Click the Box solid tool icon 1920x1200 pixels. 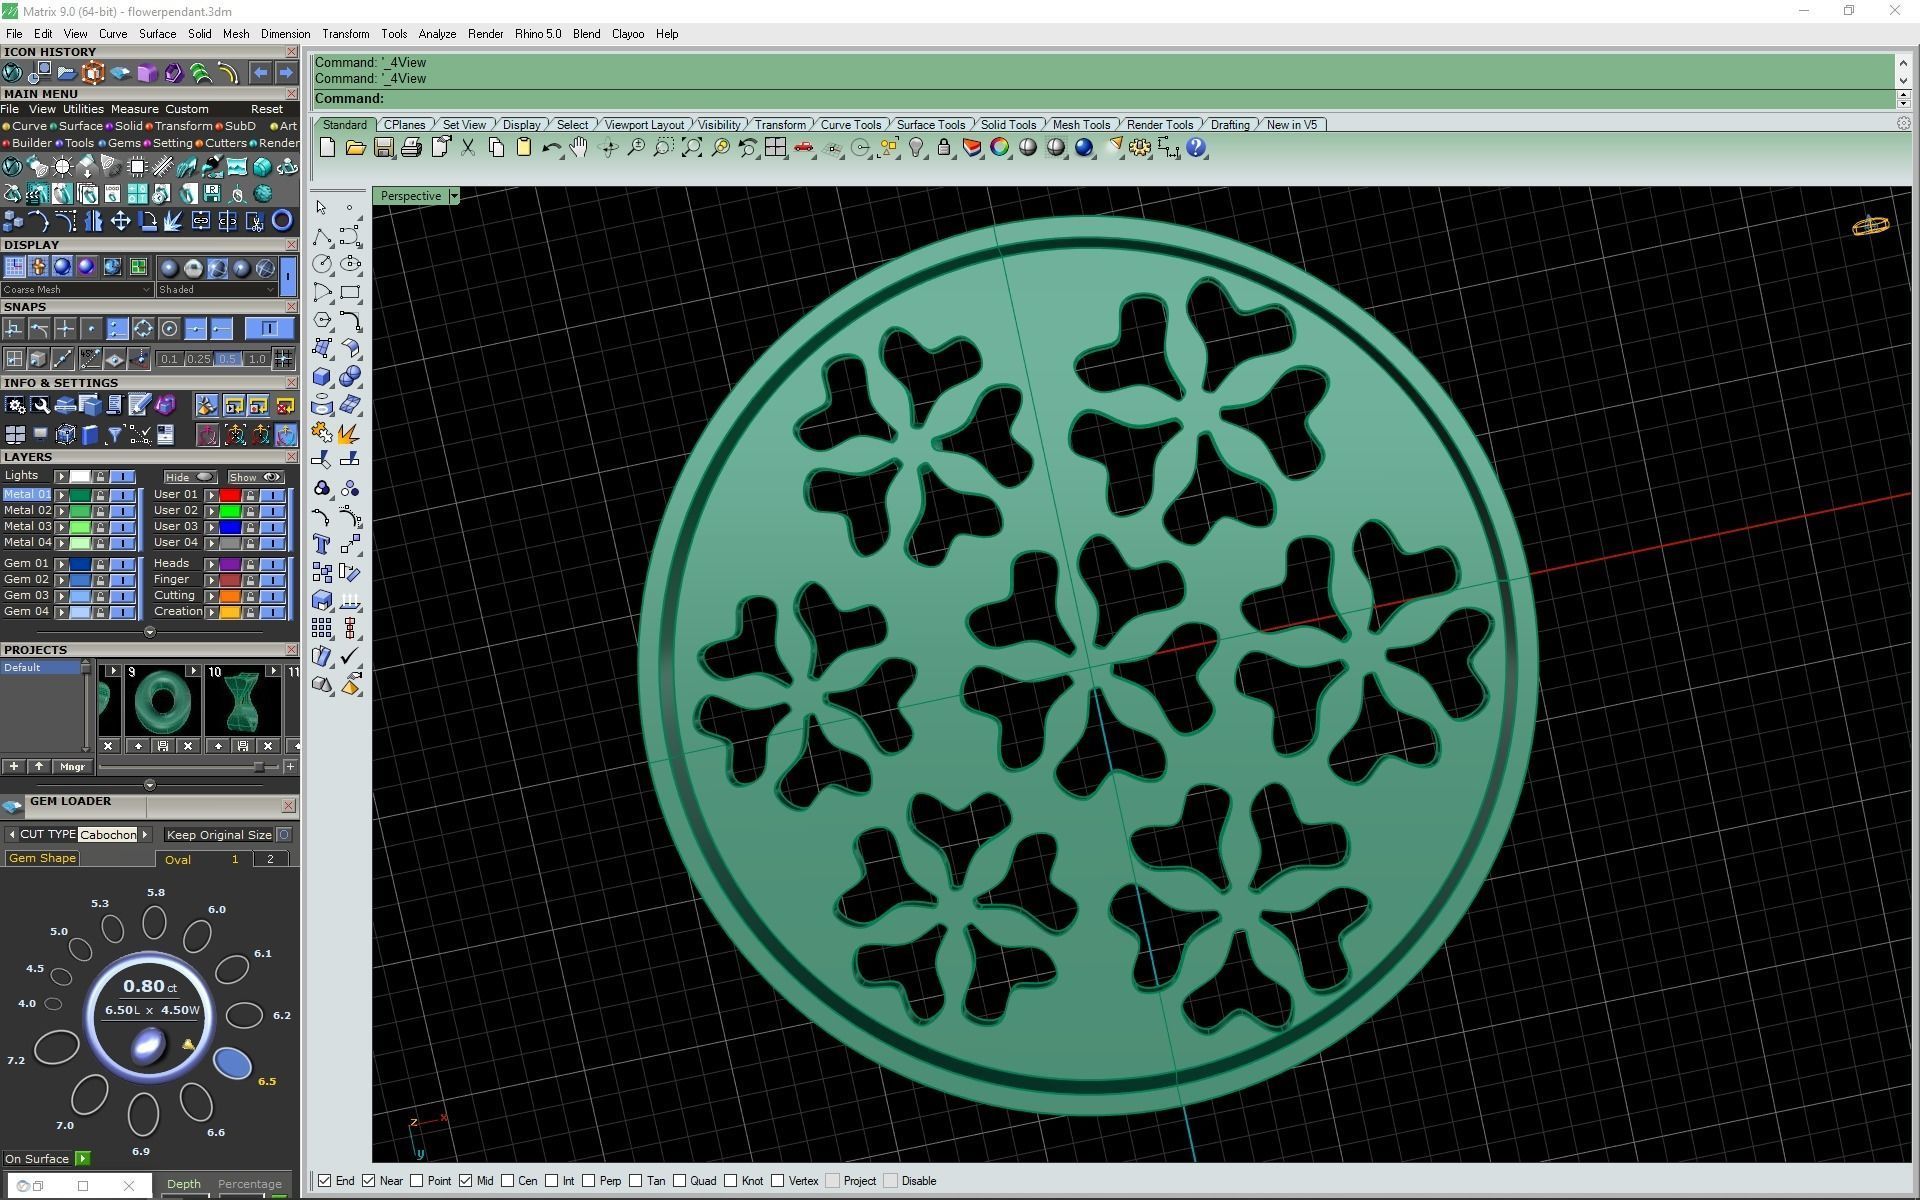click(321, 376)
